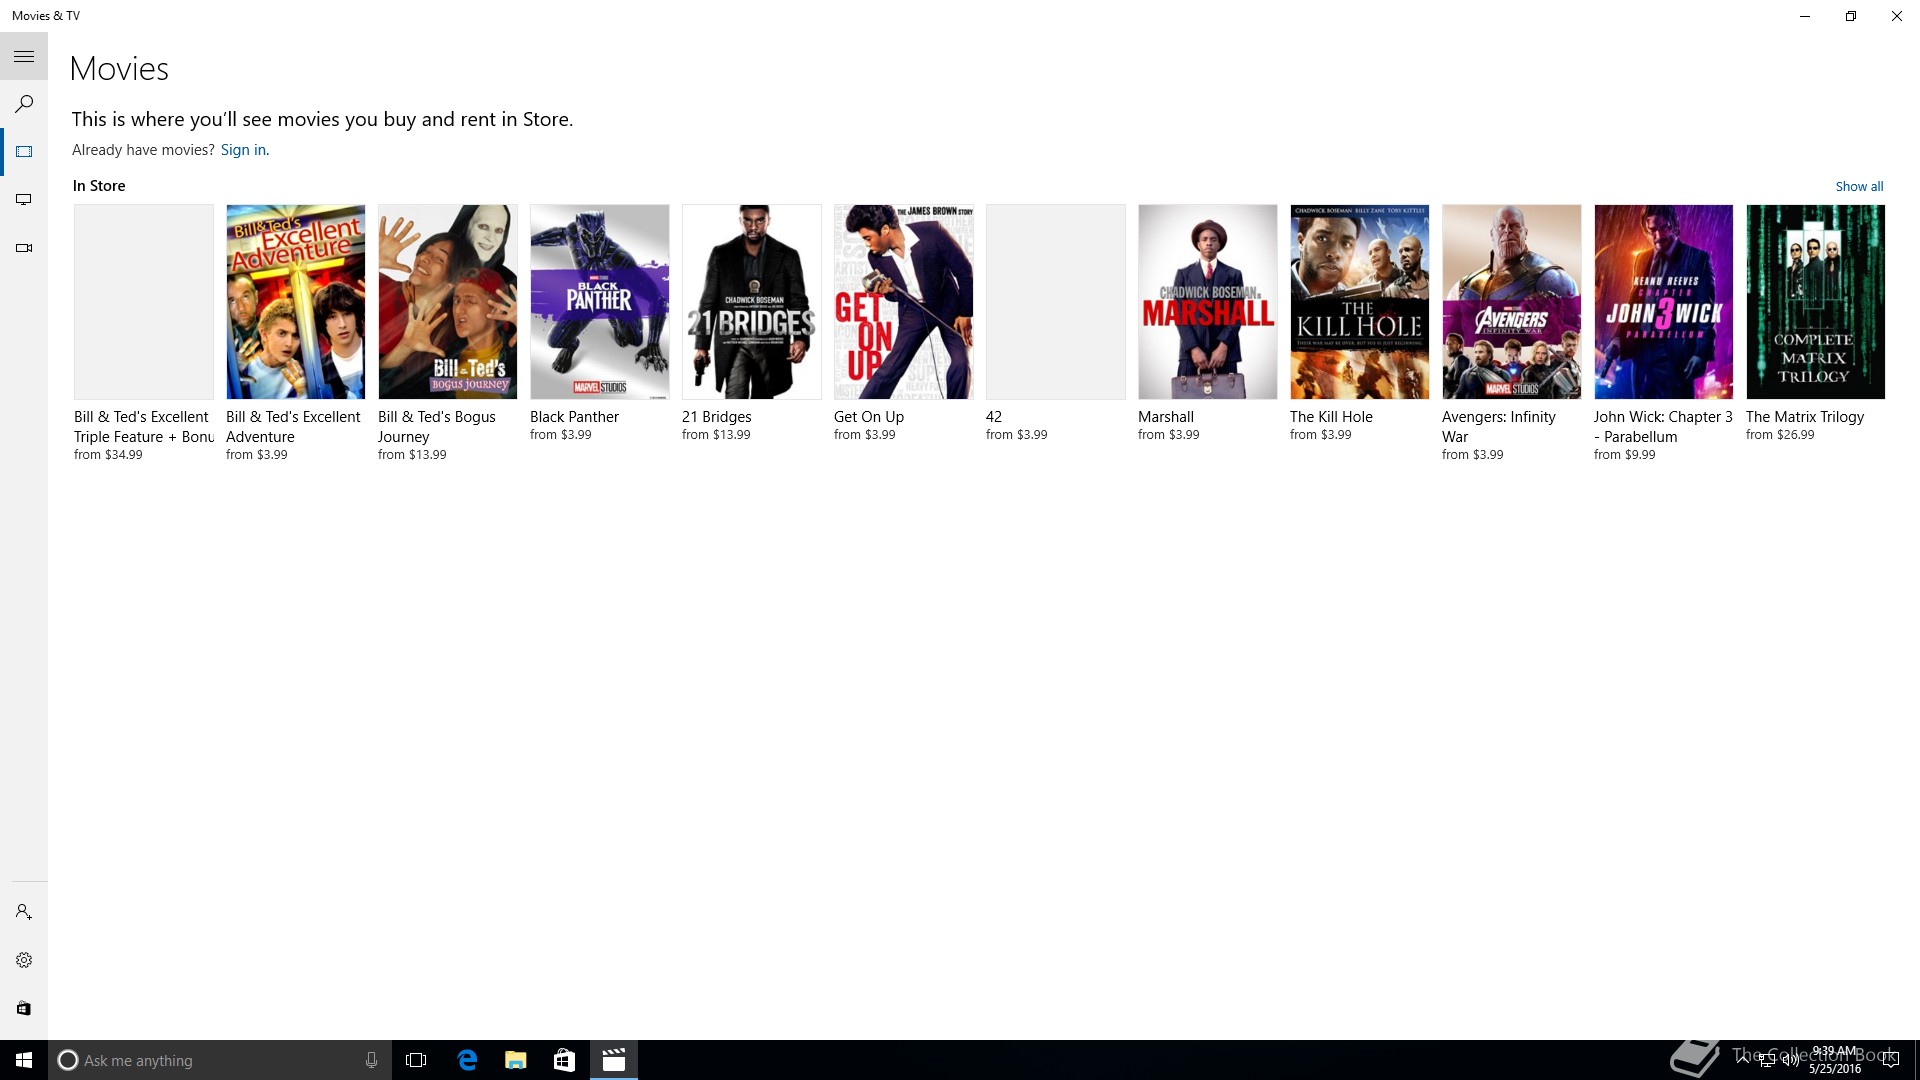Image resolution: width=1920 pixels, height=1080 pixels.
Task: Click the Sign in link
Action: tap(243, 150)
